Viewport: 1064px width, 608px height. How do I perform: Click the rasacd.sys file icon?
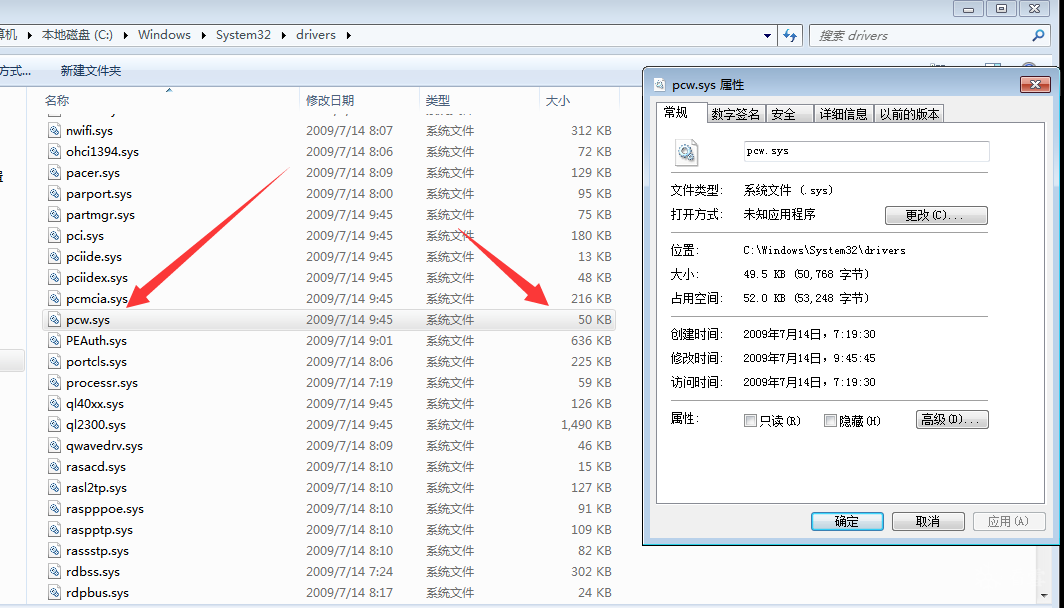tap(54, 467)
